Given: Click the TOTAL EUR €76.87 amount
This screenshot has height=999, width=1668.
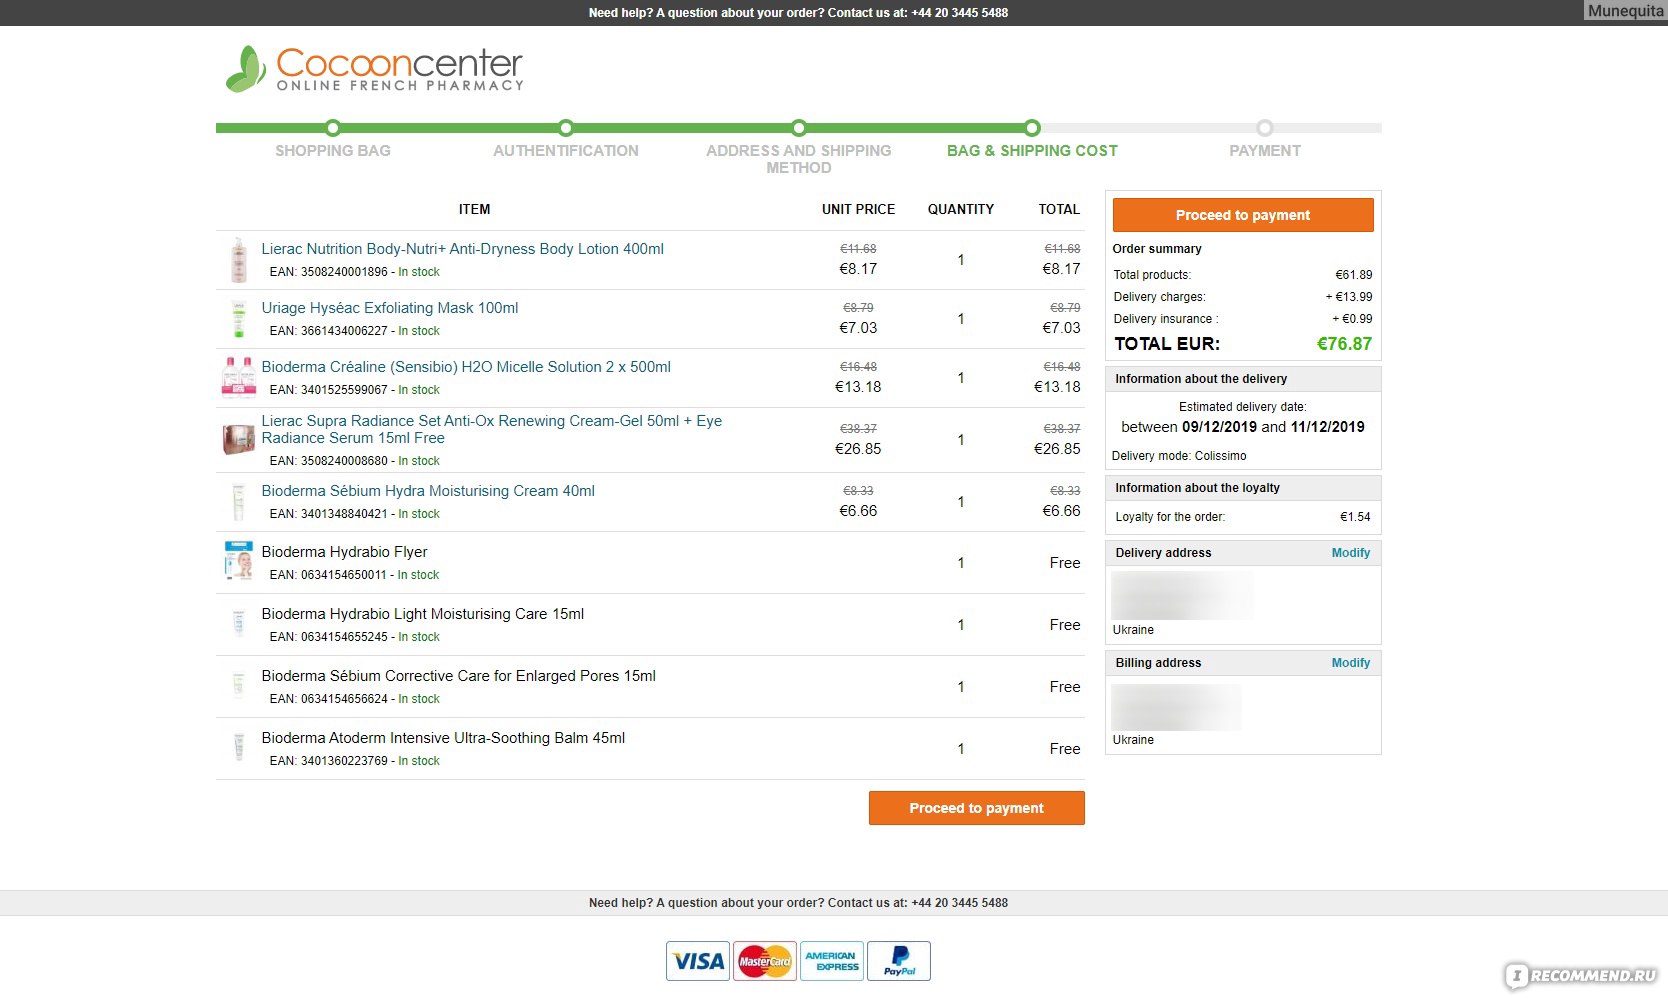Looking at the screenshot, I should (x=1344, y=344).
